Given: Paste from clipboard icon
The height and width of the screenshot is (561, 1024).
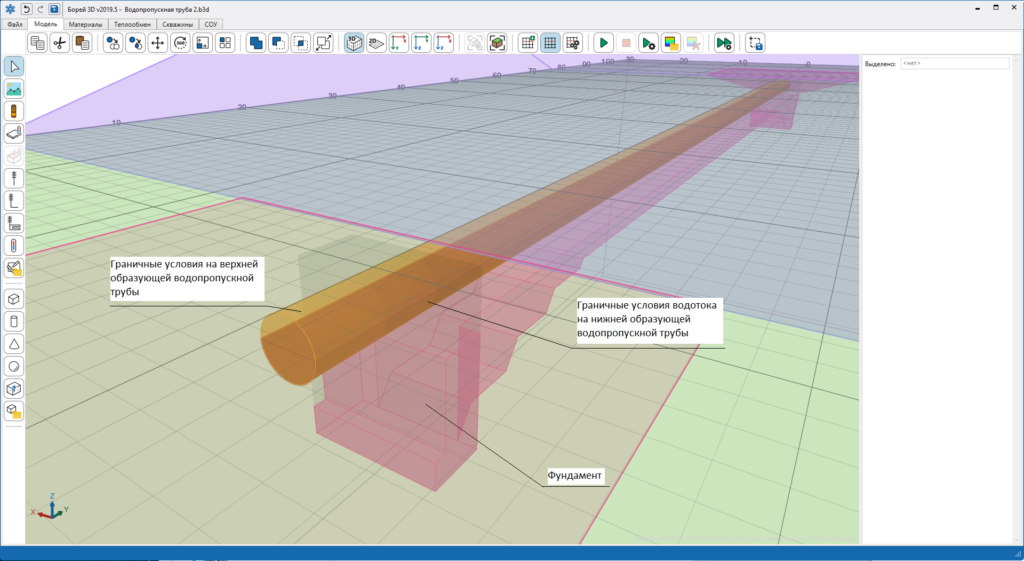Looking at the screenshot, I should coord(82,43).
